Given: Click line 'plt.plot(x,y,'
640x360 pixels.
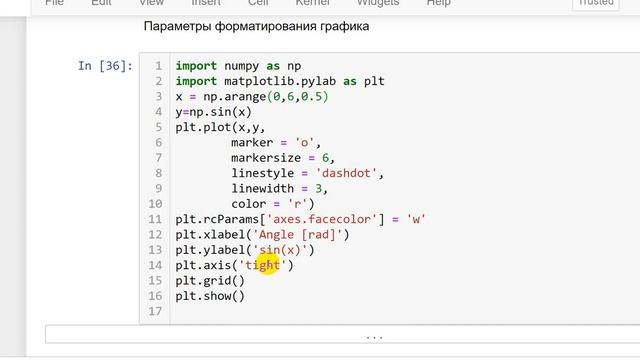Looking at the screenshot, I should 220,127.
